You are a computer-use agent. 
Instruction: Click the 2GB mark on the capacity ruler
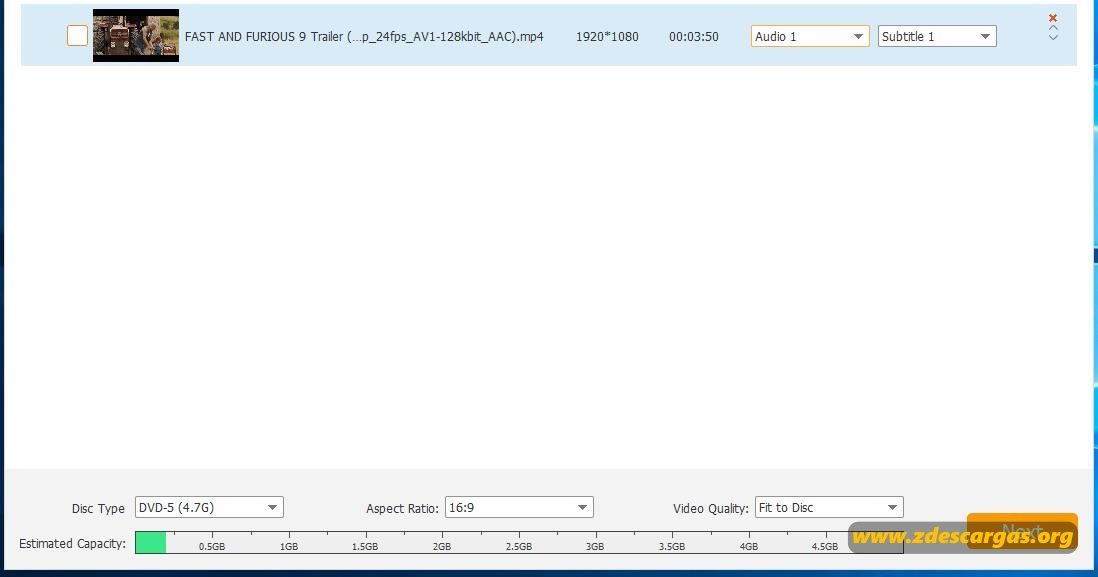click(442, 546)
